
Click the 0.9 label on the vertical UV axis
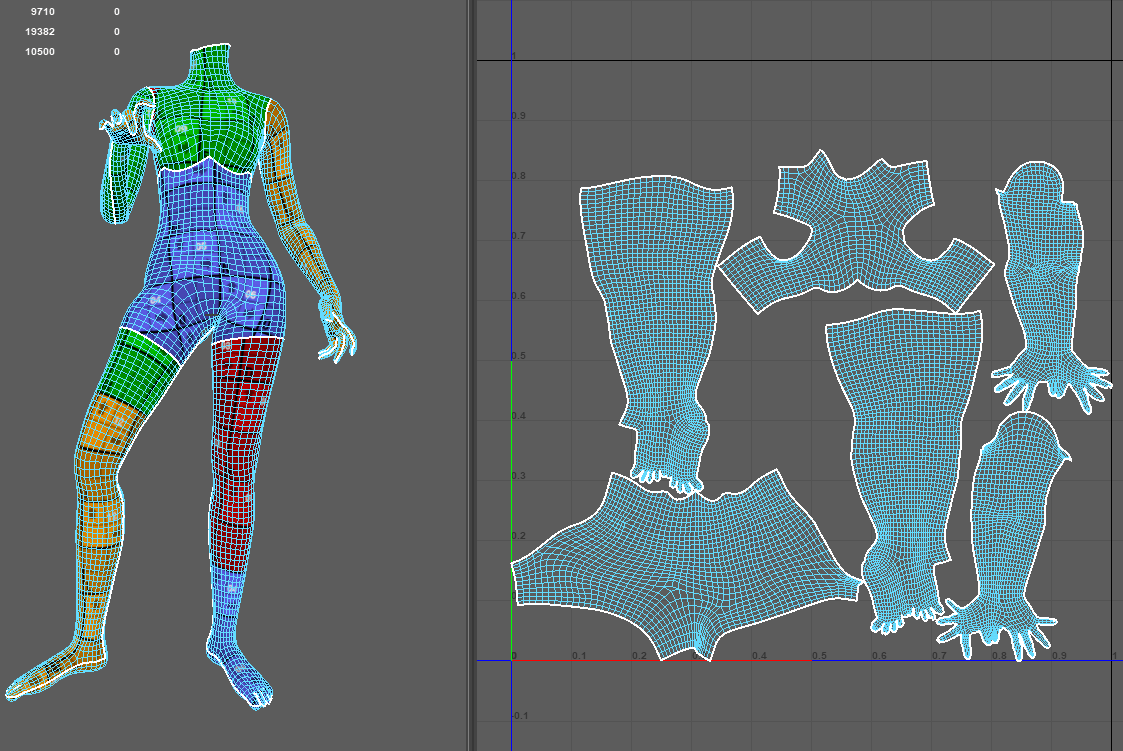point(518,116)
